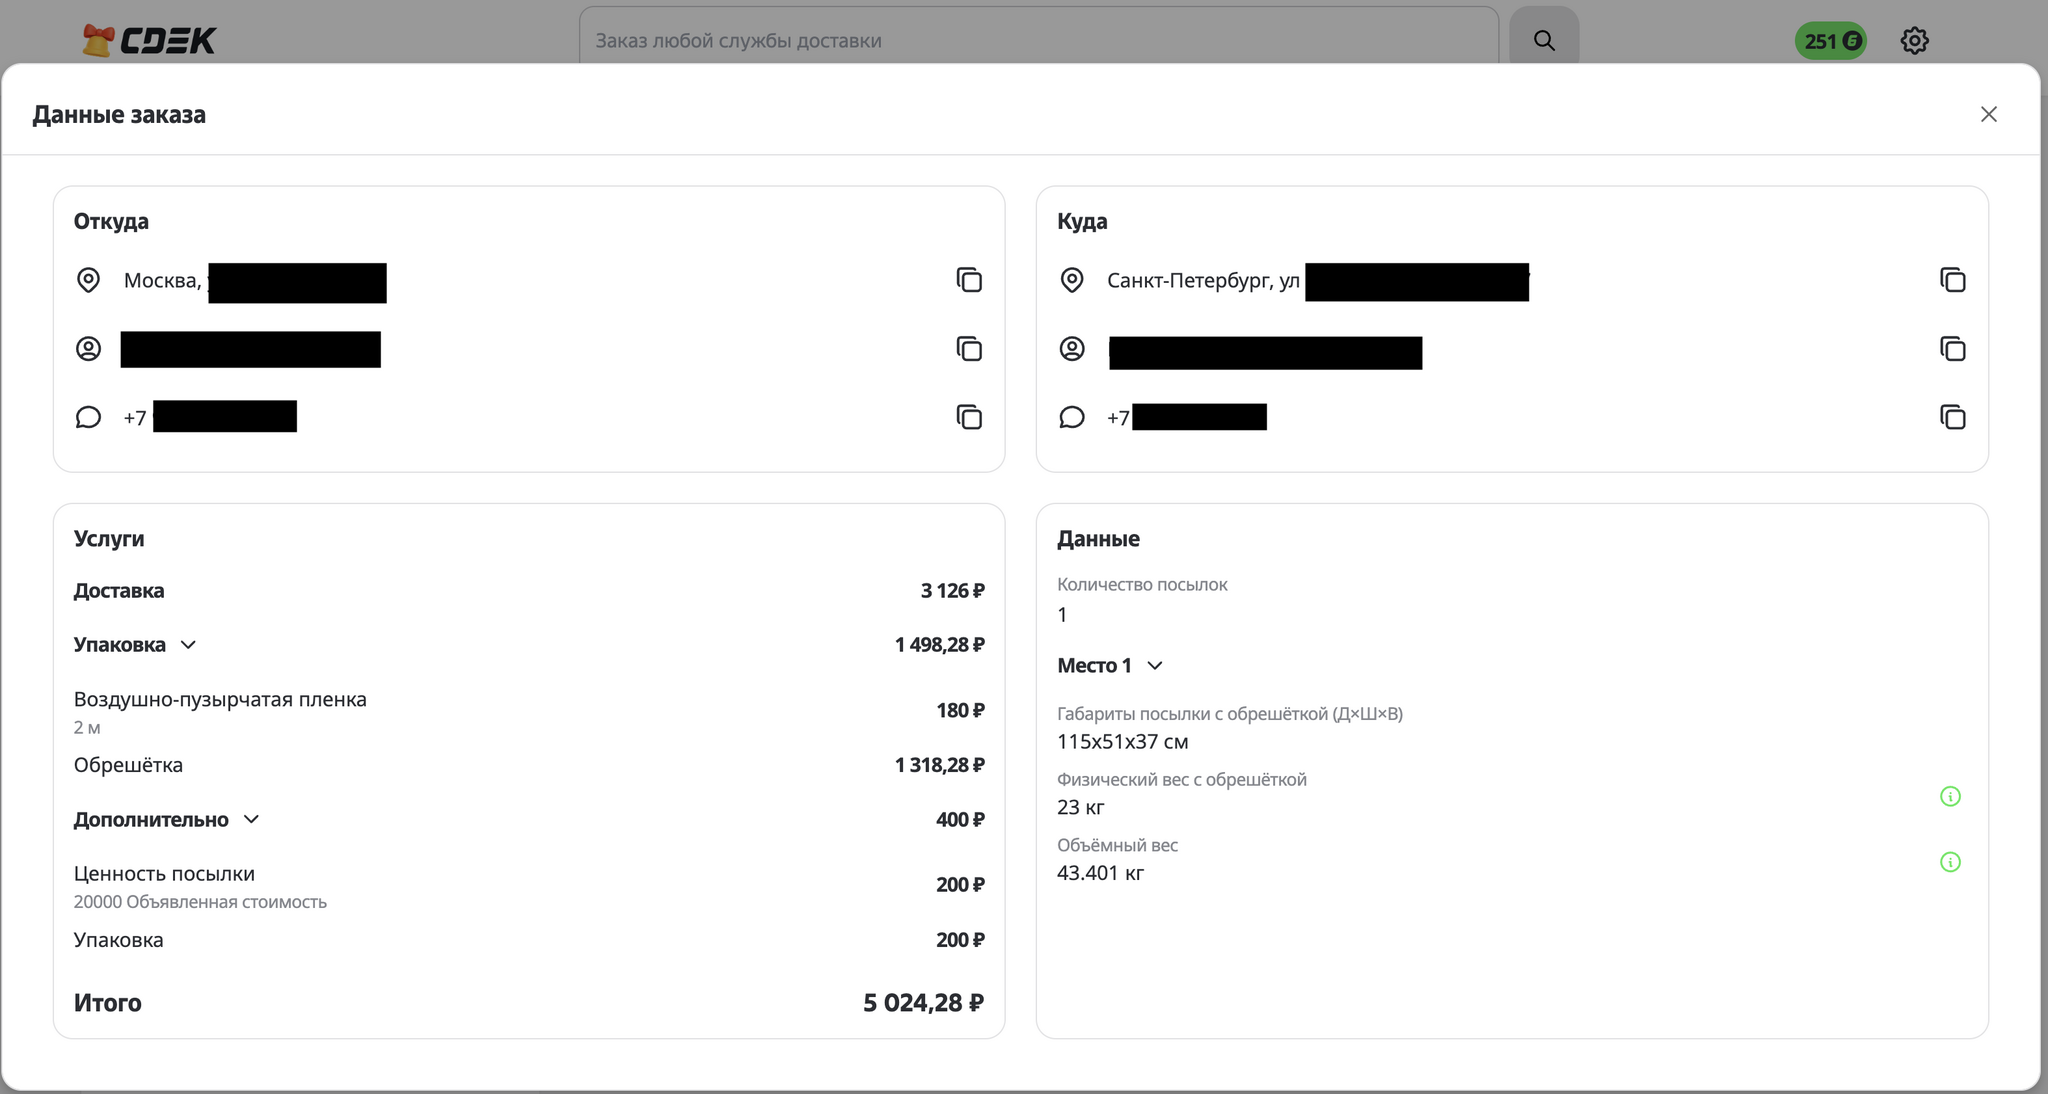Click the recipient location pin icon

[1071, 280]
